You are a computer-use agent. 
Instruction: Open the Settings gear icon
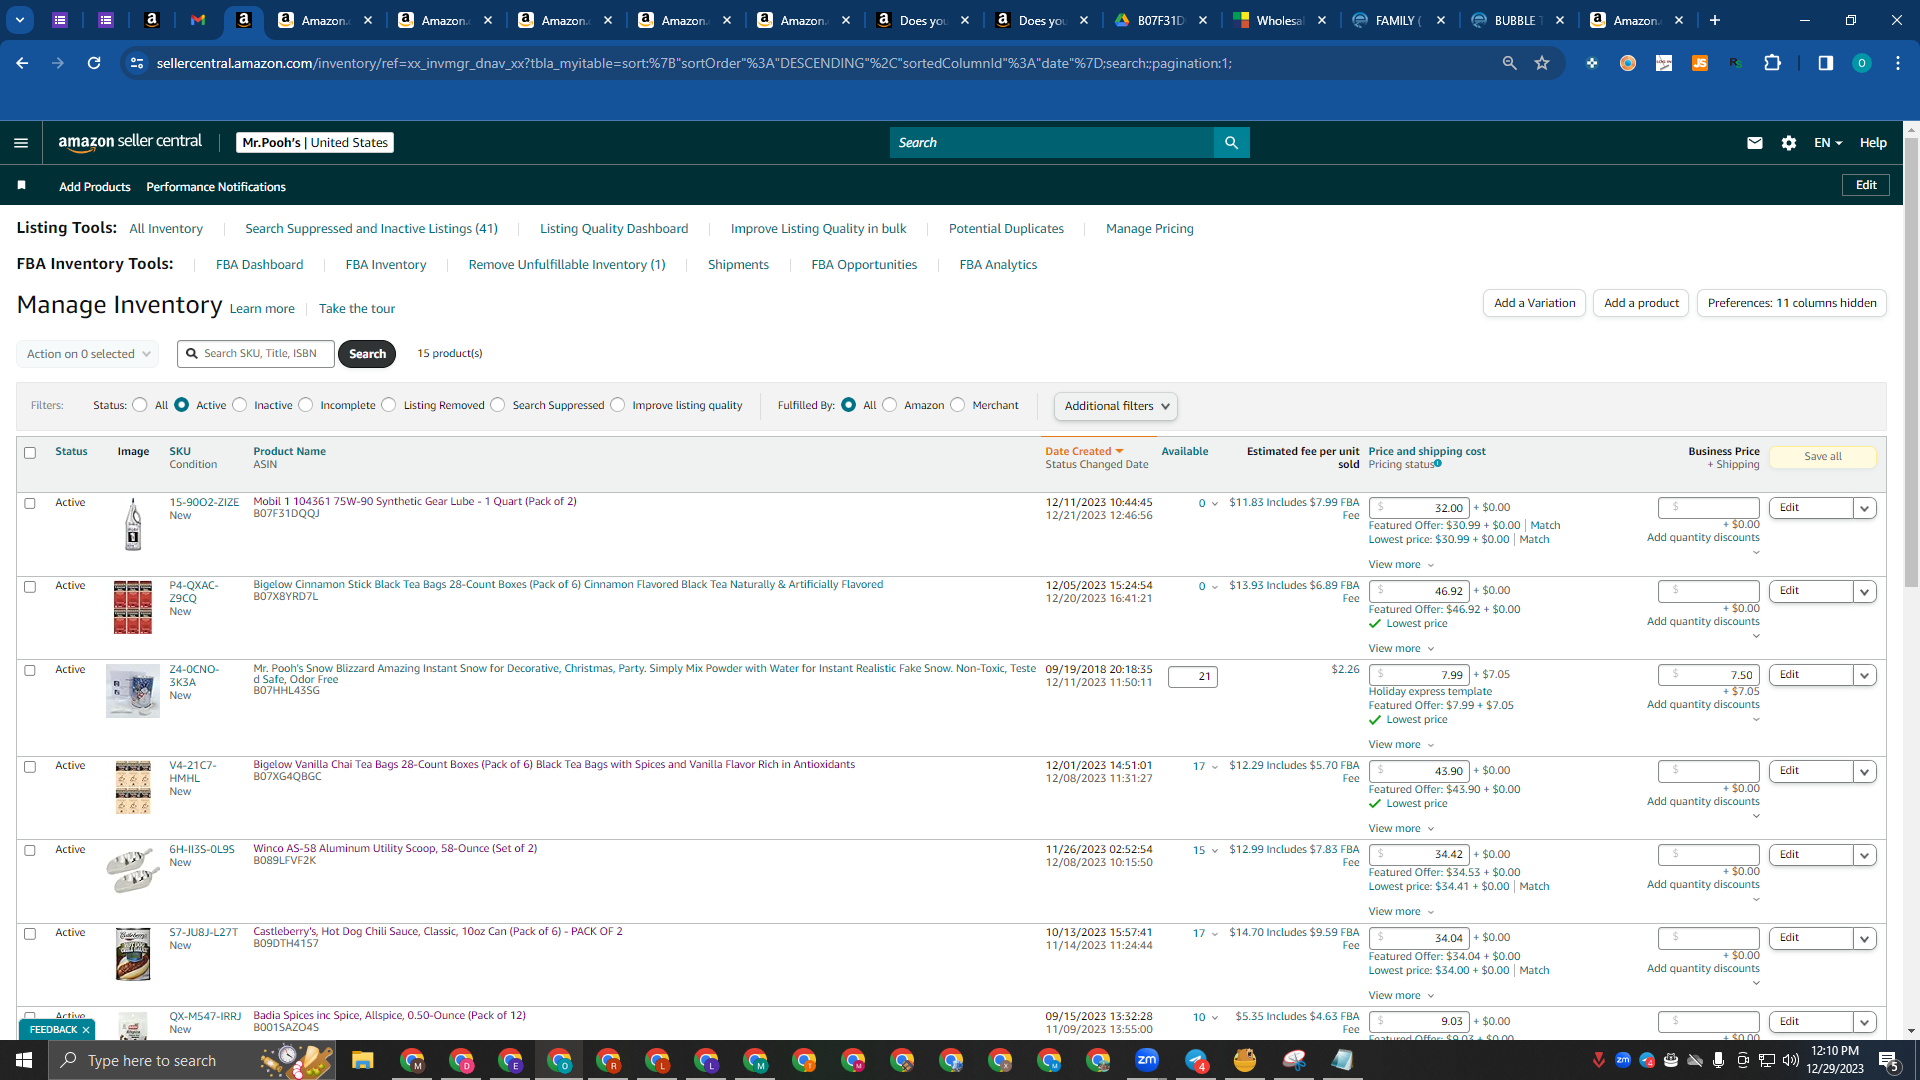pos(1789,143)
